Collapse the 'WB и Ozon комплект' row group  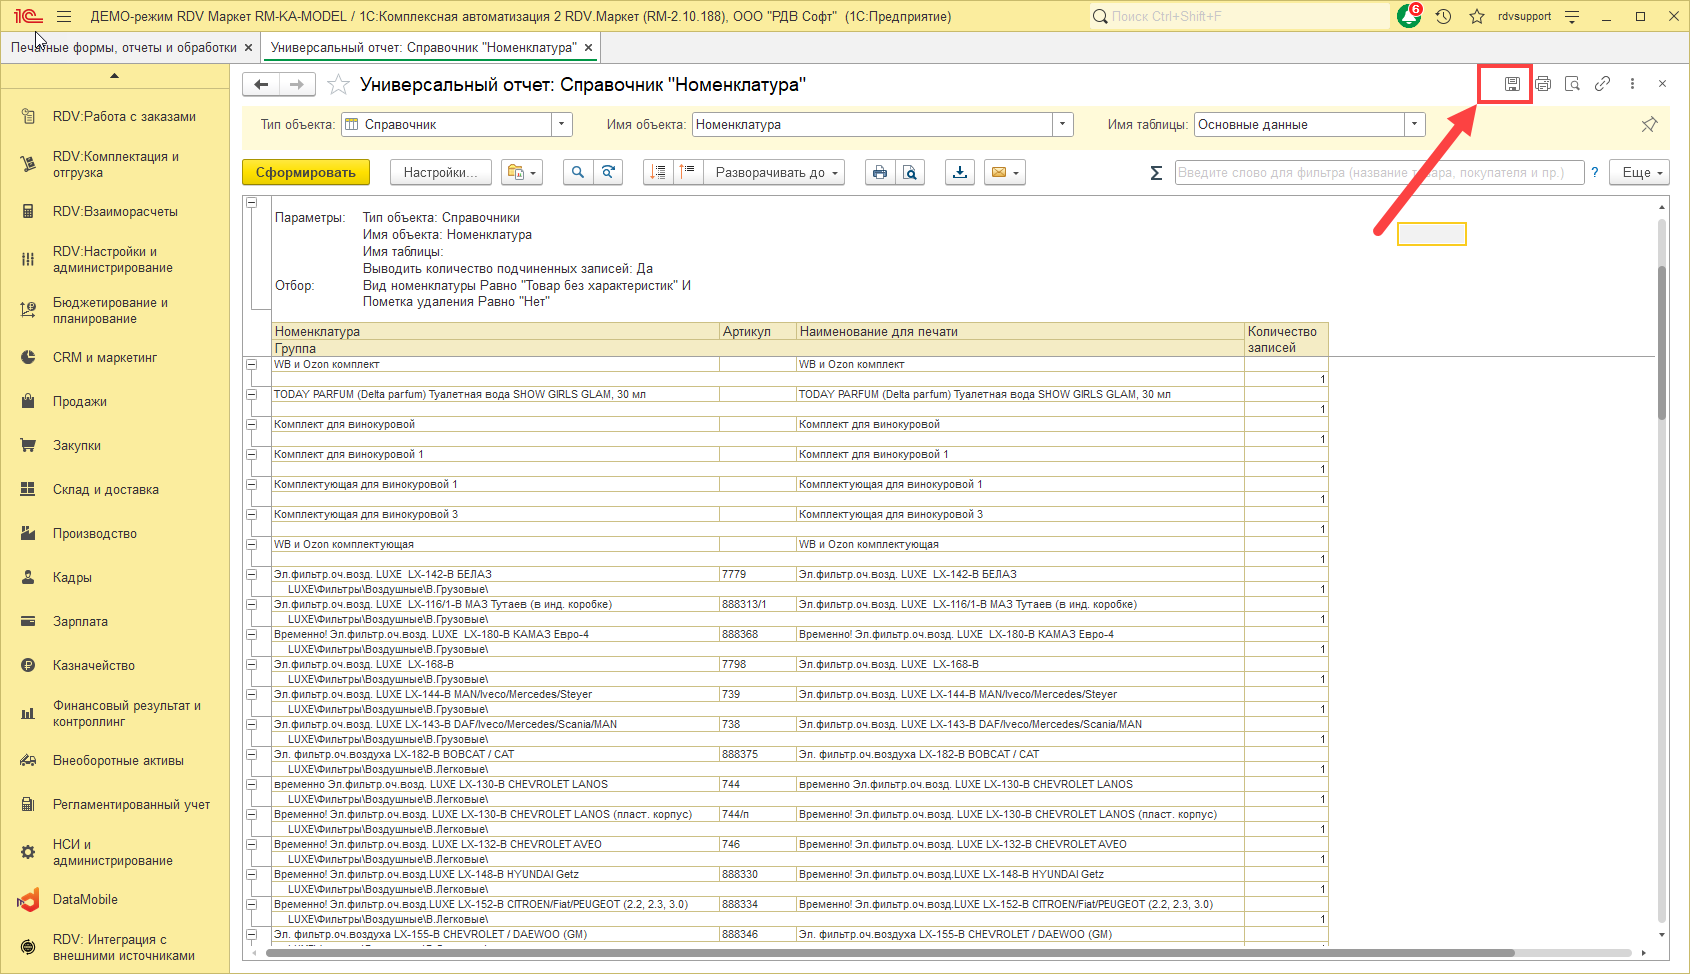[252, 365]
